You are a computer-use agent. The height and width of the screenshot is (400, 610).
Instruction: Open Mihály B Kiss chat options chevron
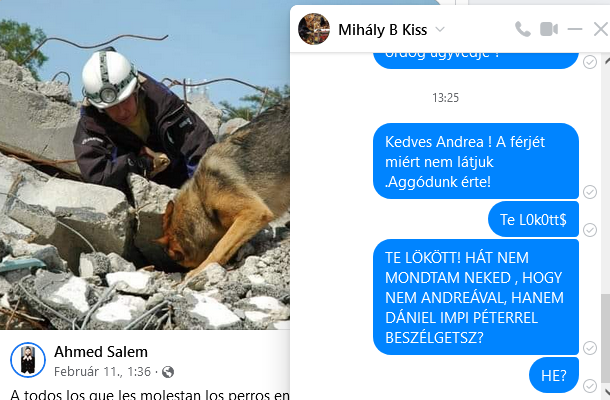click(x=440, y=30)
